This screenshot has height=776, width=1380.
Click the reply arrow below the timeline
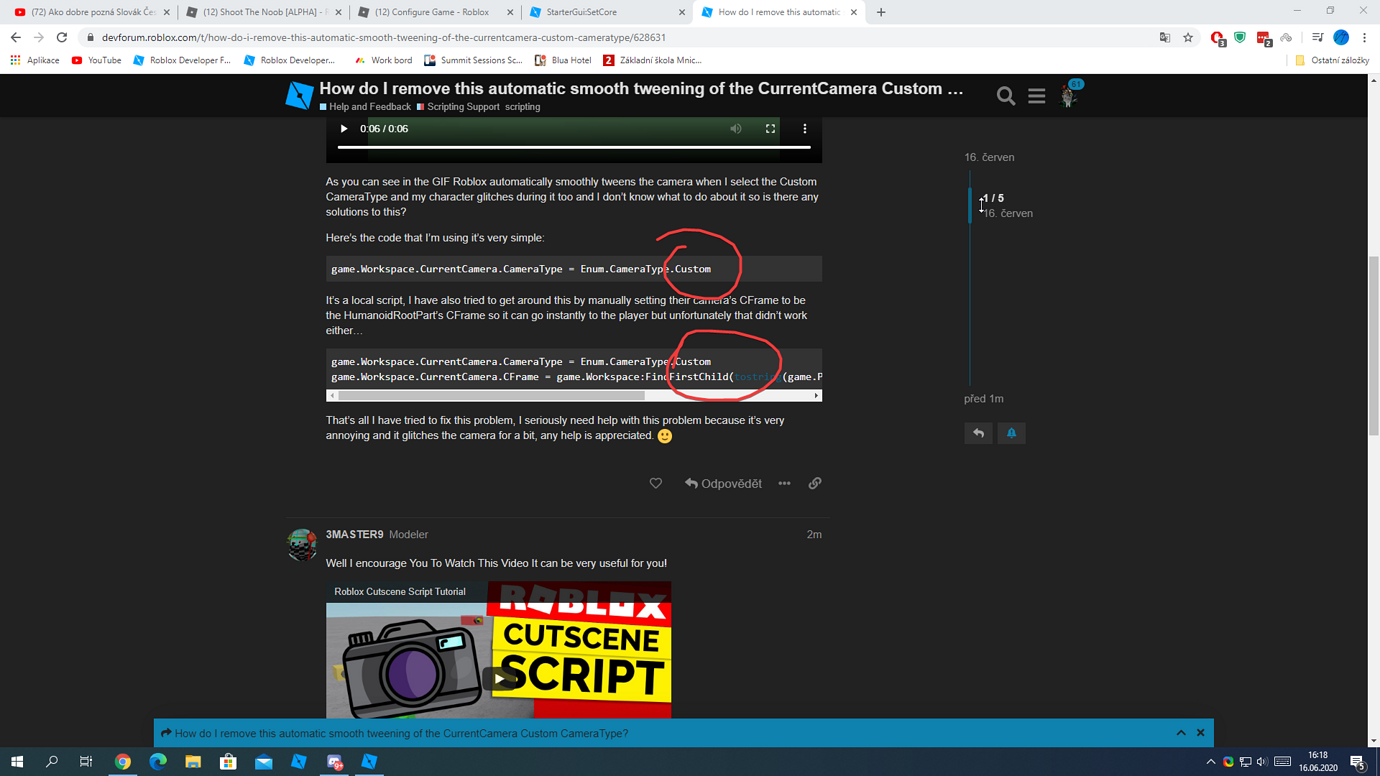(x=978, y=432)
